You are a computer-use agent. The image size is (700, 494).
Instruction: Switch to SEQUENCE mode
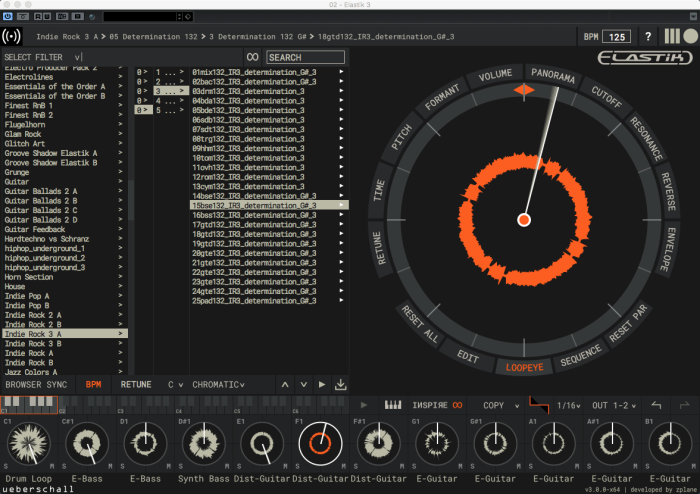coord(580,356)
